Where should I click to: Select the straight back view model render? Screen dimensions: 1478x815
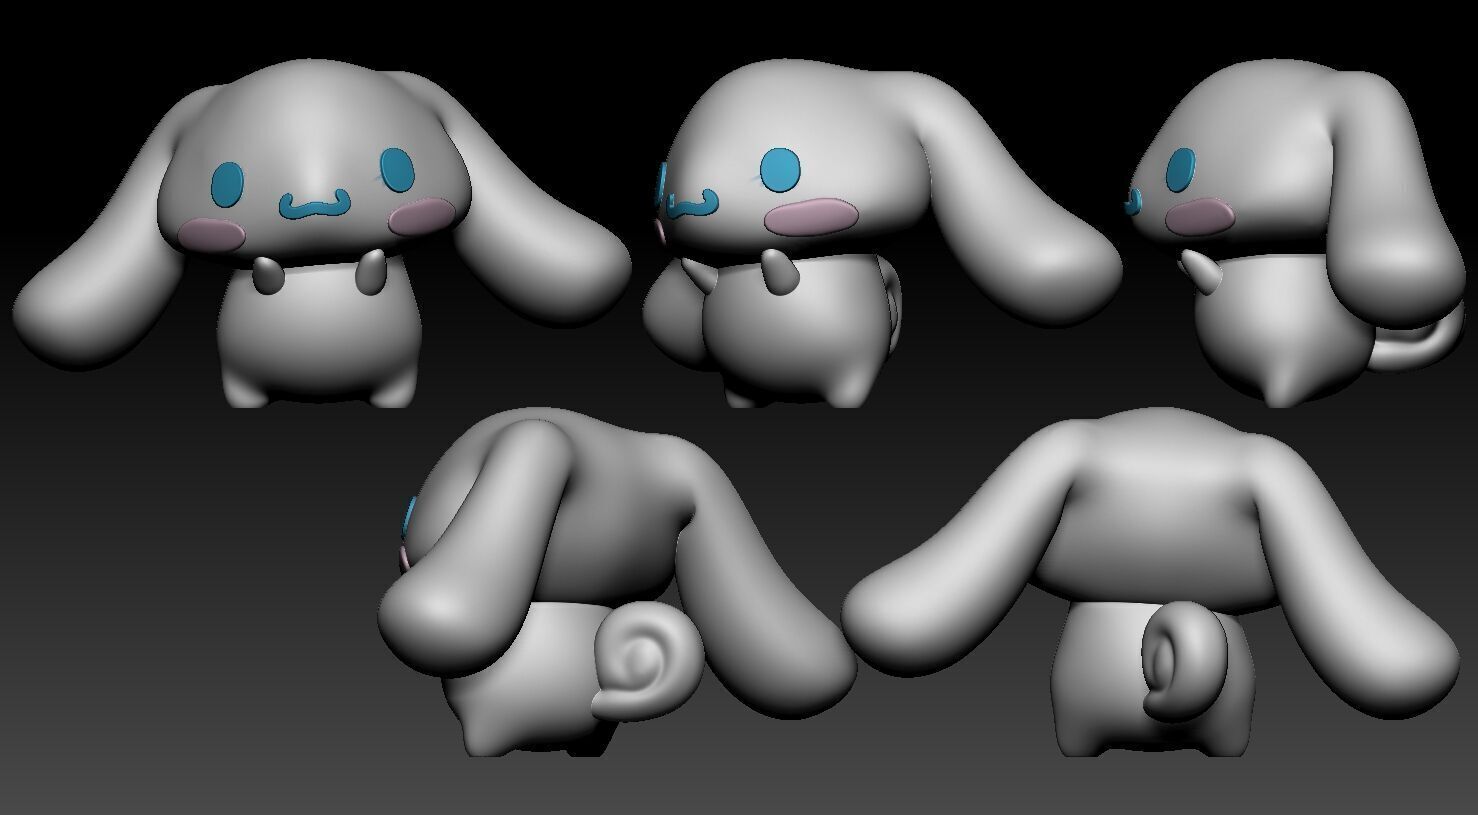1150,582
